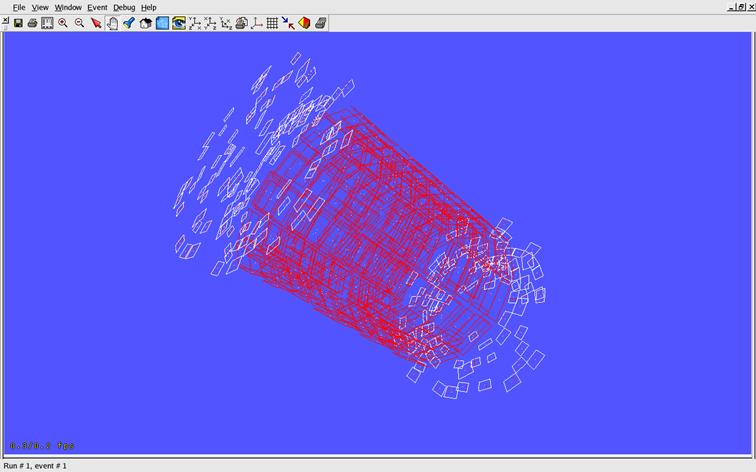This screenshot has width=756, height=472.
Task: Click the home view icon
Action: click(146, 23)
